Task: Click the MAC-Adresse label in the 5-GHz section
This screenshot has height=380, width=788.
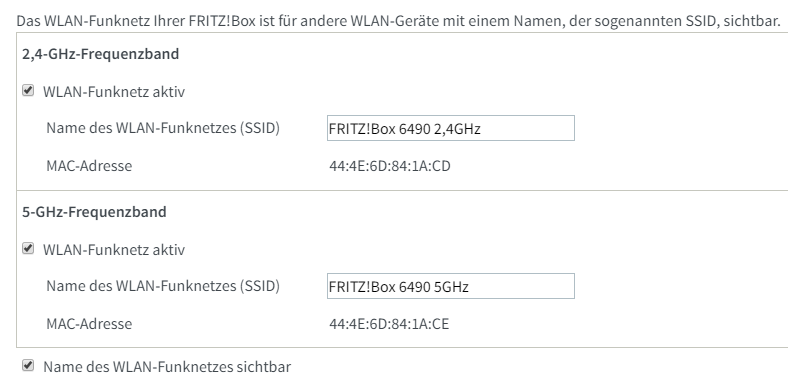Action: click(89, 324)
